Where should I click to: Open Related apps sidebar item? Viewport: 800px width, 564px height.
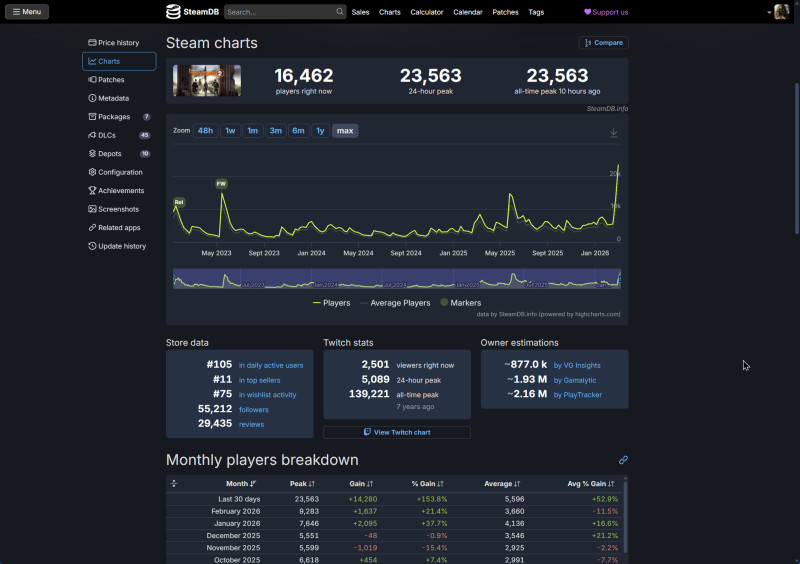[x=119, y=228]
